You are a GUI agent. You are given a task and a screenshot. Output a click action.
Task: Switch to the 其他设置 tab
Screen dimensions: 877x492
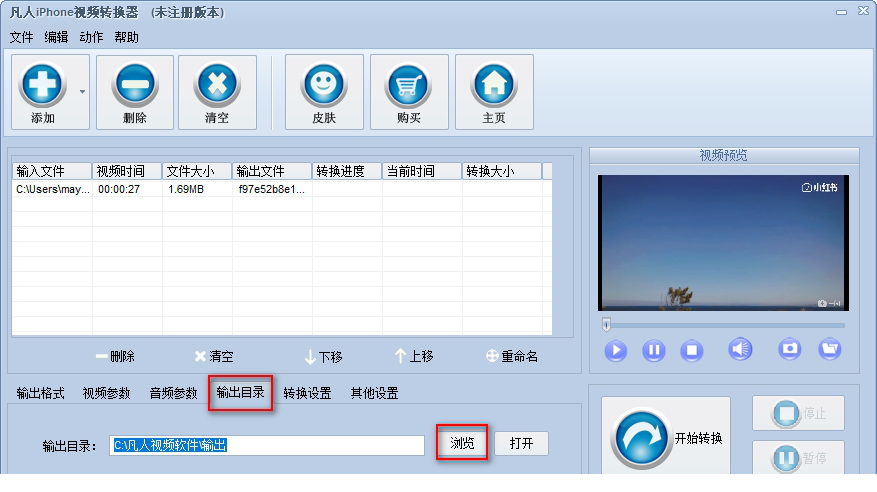374,394
